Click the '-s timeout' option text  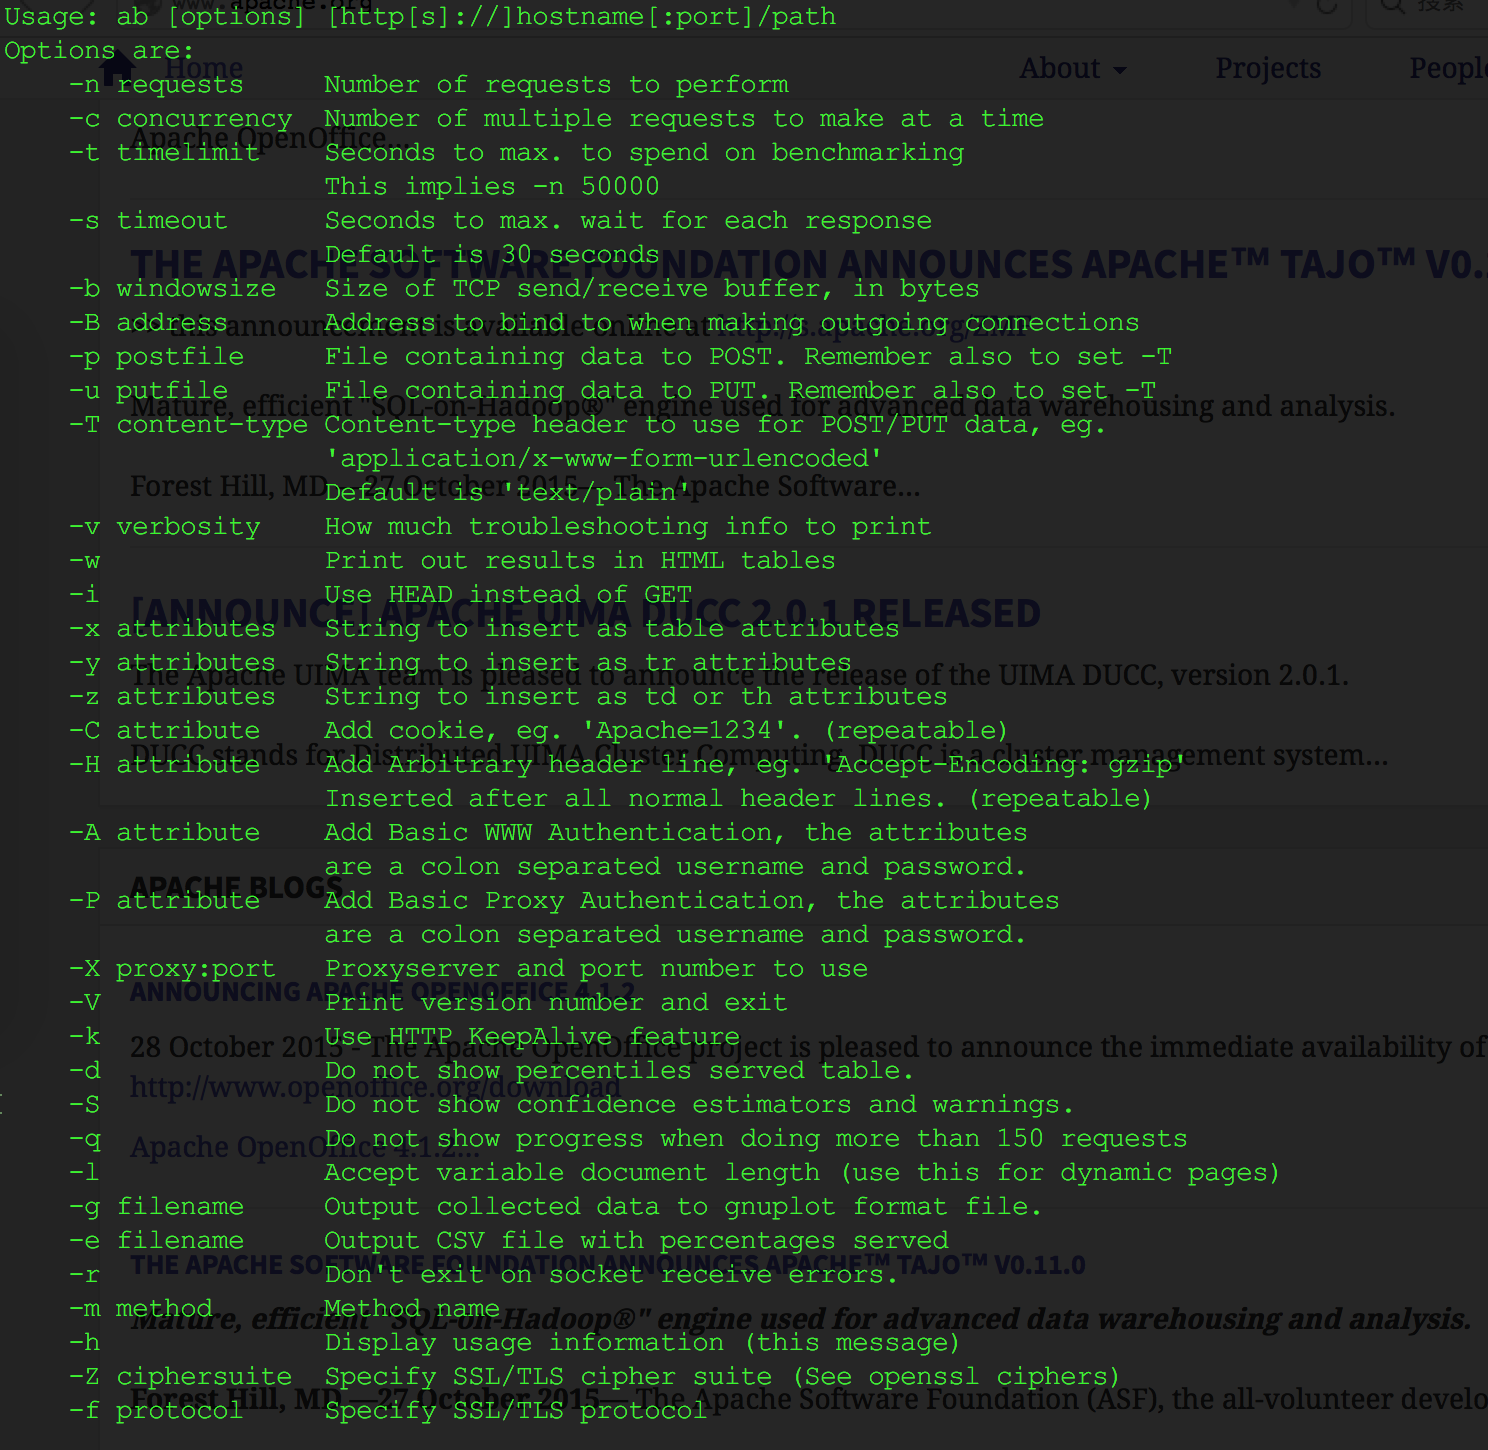click(x=148, y=221)
